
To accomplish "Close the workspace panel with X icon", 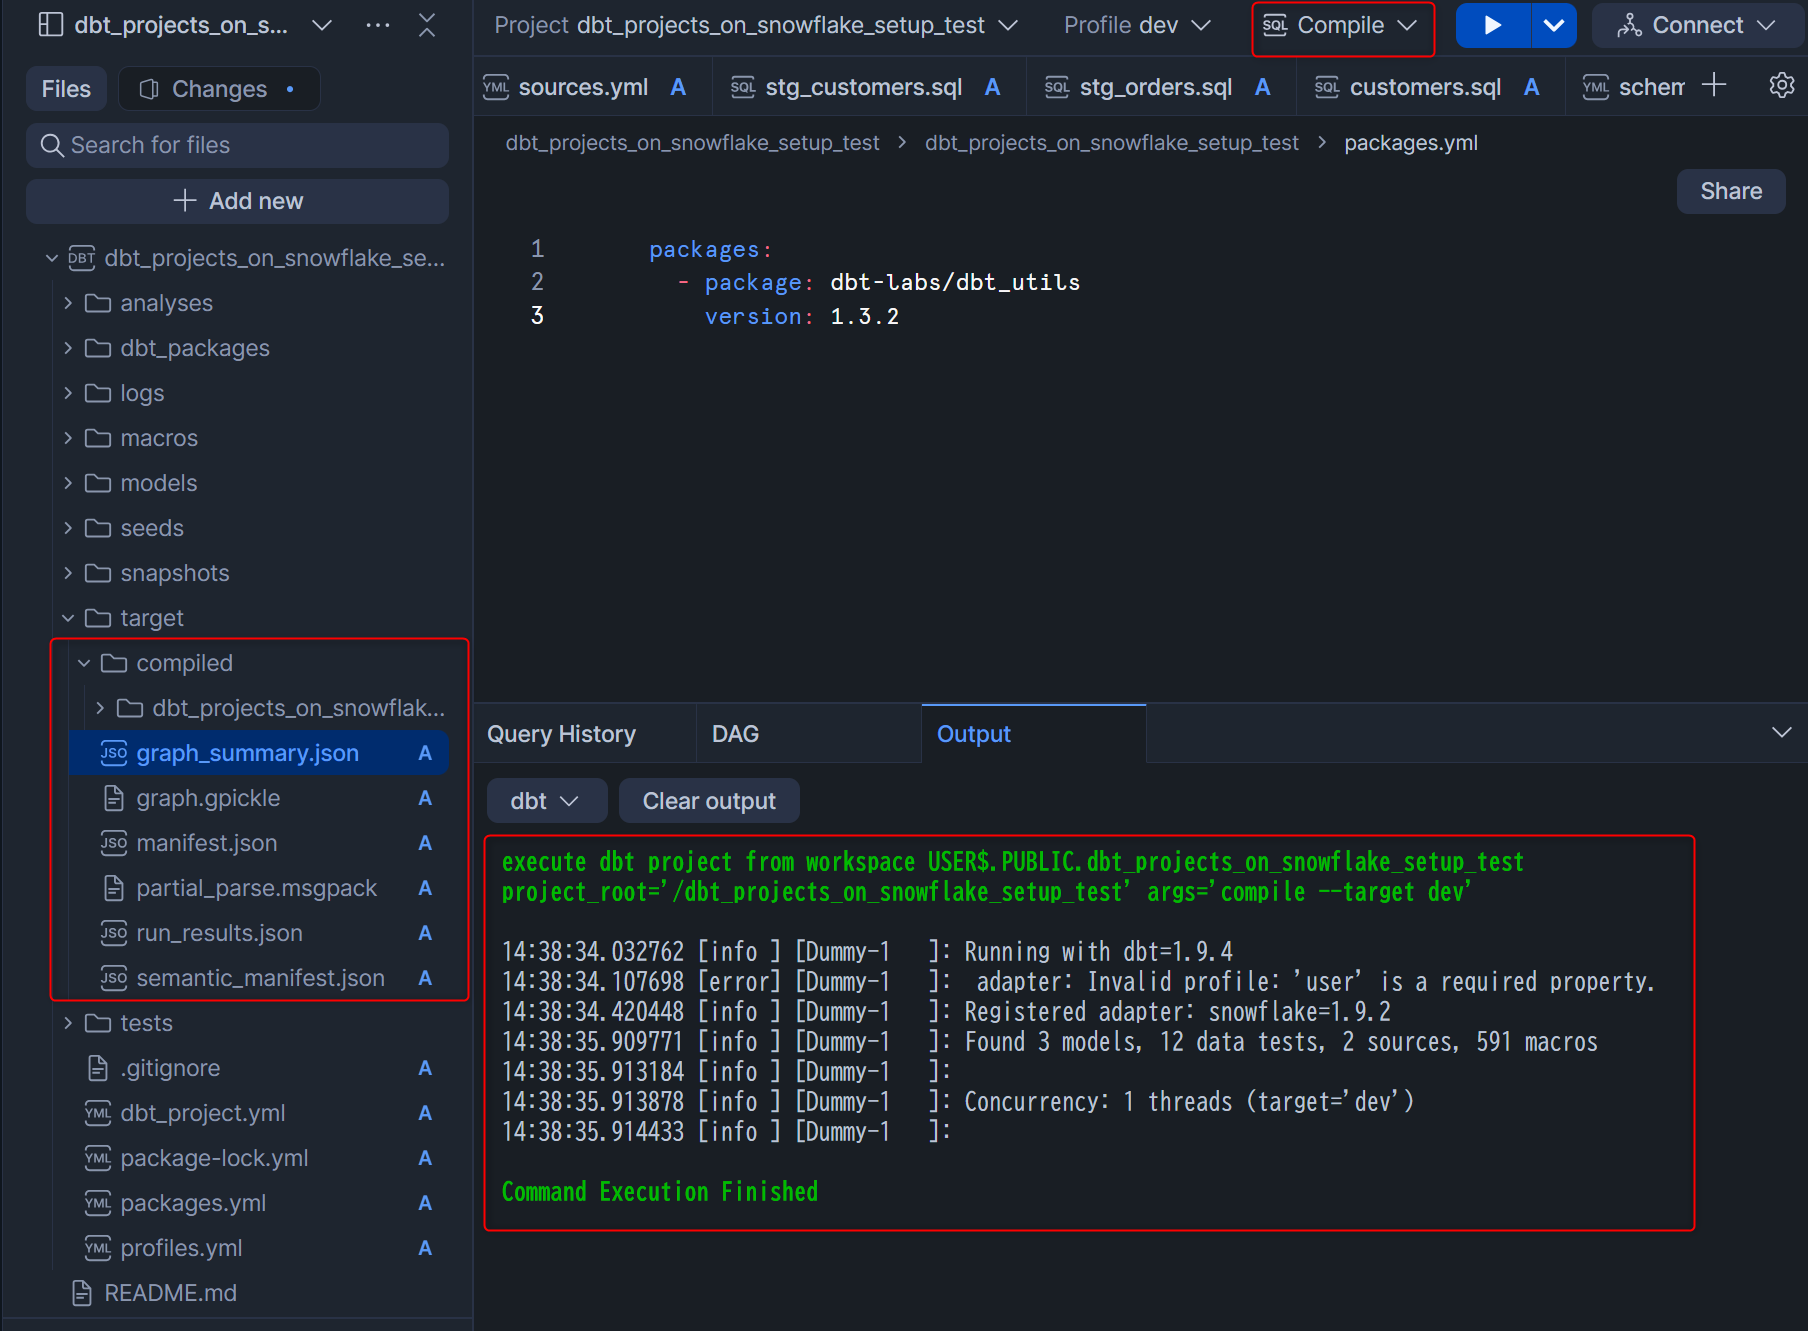I will [427, 25].
